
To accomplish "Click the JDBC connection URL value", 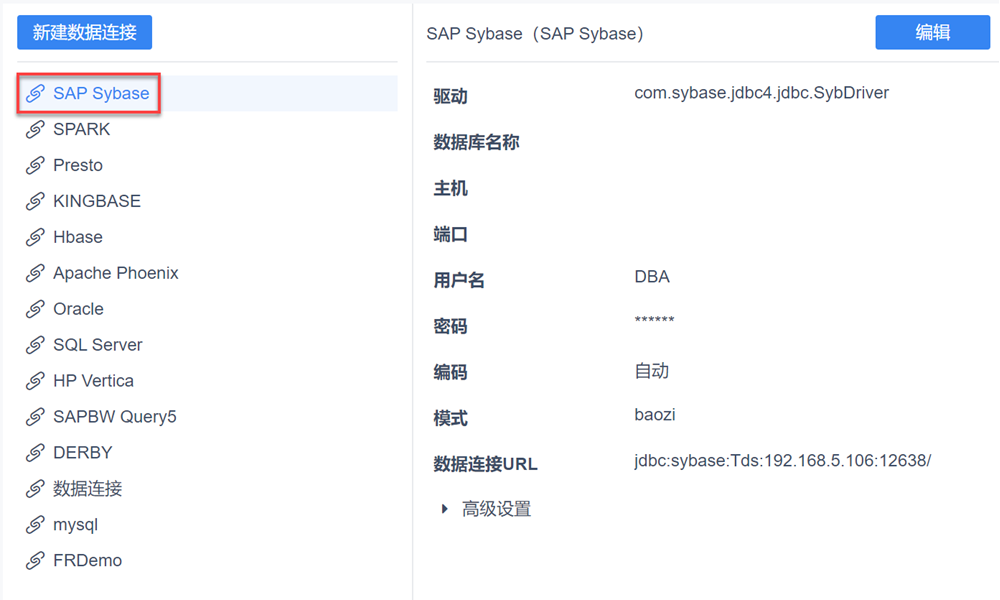I will [783, 461].
